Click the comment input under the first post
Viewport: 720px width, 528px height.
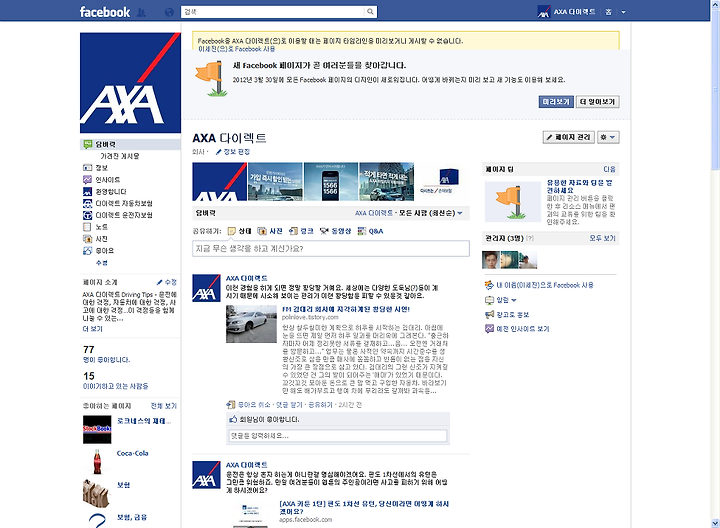pyautogui.click(x=338, y=436)
